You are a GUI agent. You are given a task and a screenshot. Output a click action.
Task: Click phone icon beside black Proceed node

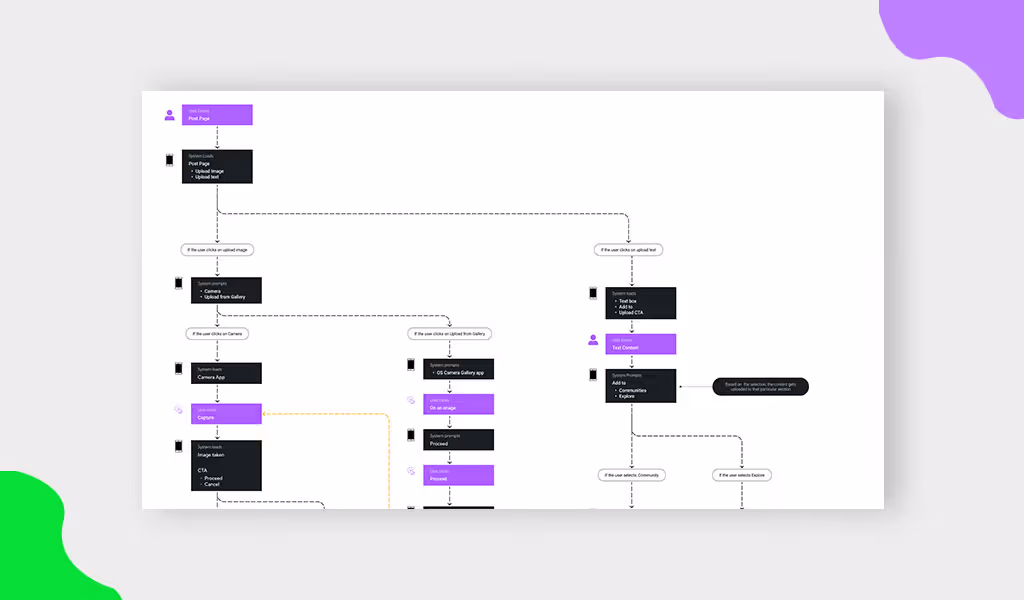point(411,435)
